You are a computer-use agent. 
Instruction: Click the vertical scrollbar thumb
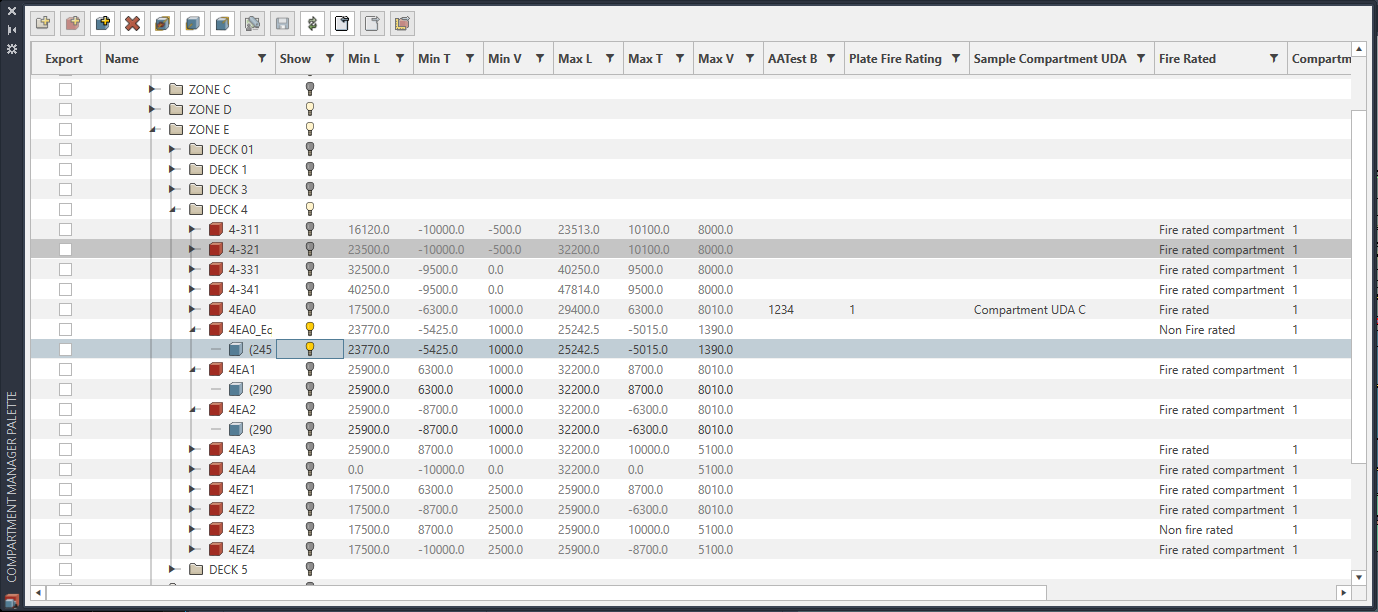pos(1358,285)
